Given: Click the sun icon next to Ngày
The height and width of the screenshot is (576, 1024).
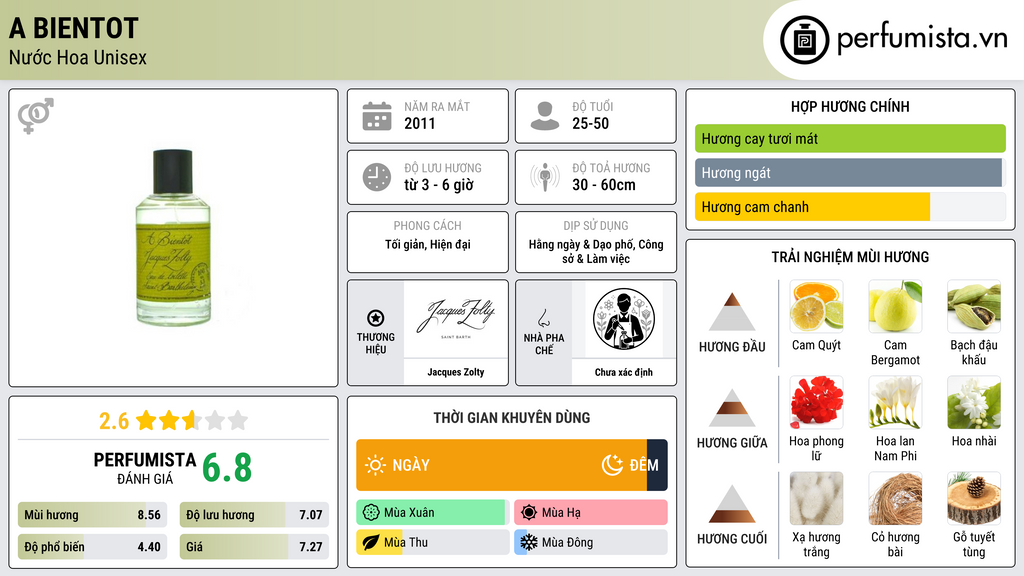Looking at the screenshot, I should click(x=375, y=465).
